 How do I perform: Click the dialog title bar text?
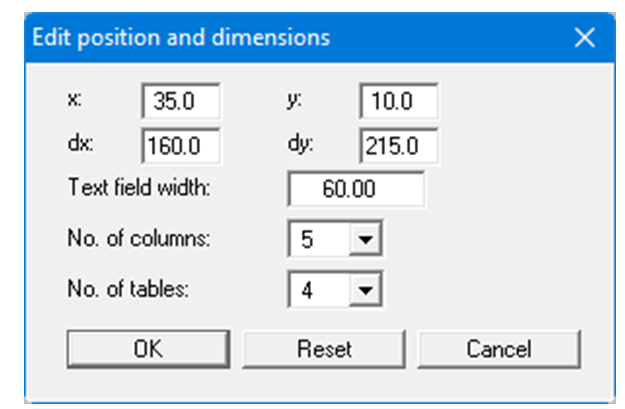click(182, 39)
